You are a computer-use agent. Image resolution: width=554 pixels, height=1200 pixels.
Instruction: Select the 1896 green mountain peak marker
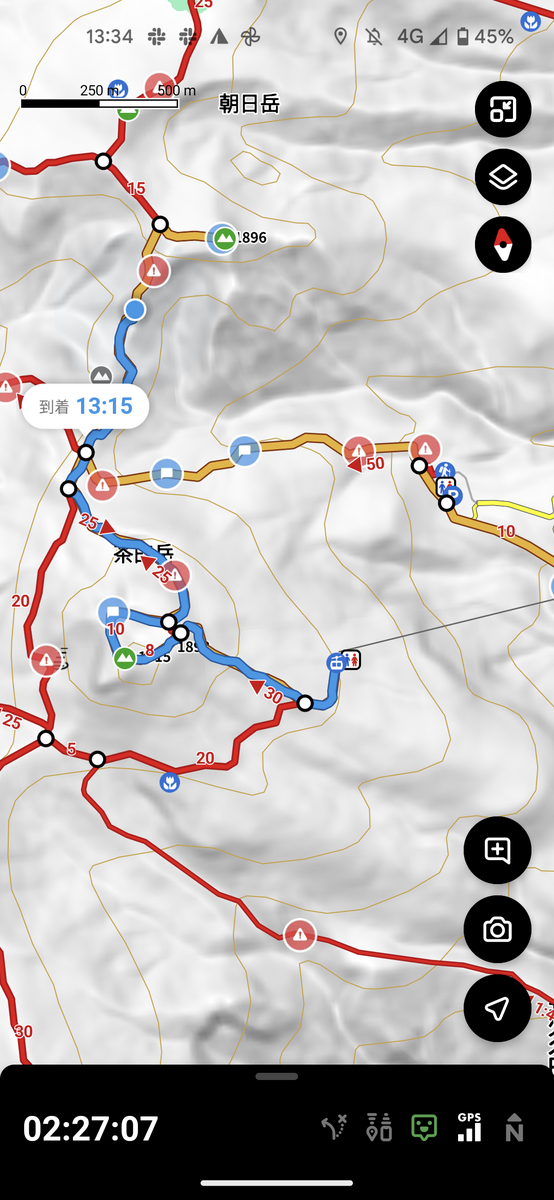click(x=222, y=238)
